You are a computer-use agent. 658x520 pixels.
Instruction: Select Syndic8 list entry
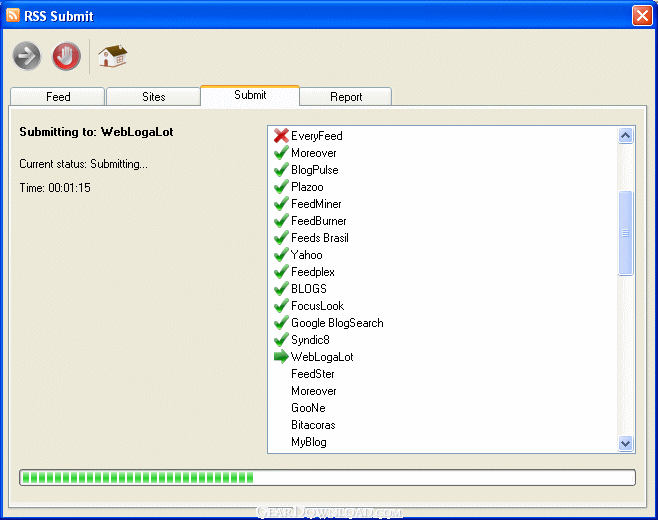(310, 340)
